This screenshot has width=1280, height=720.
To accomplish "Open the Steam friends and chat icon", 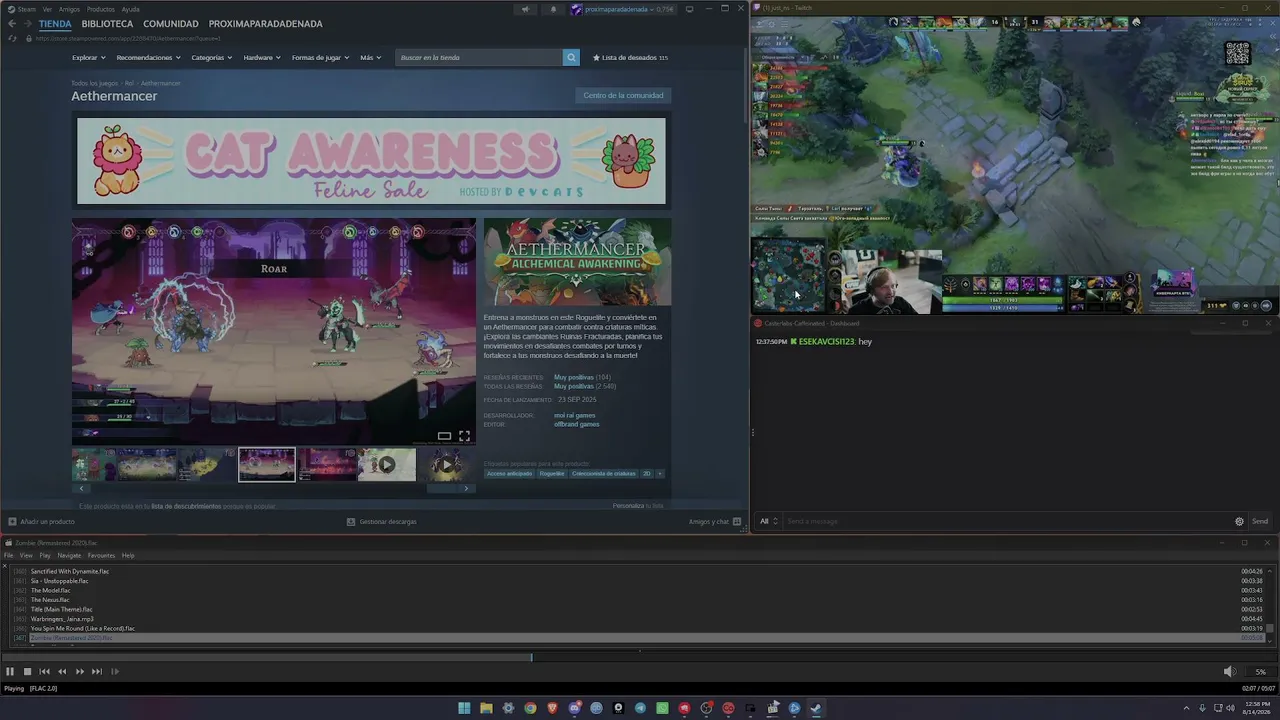I will click(737, 521).
